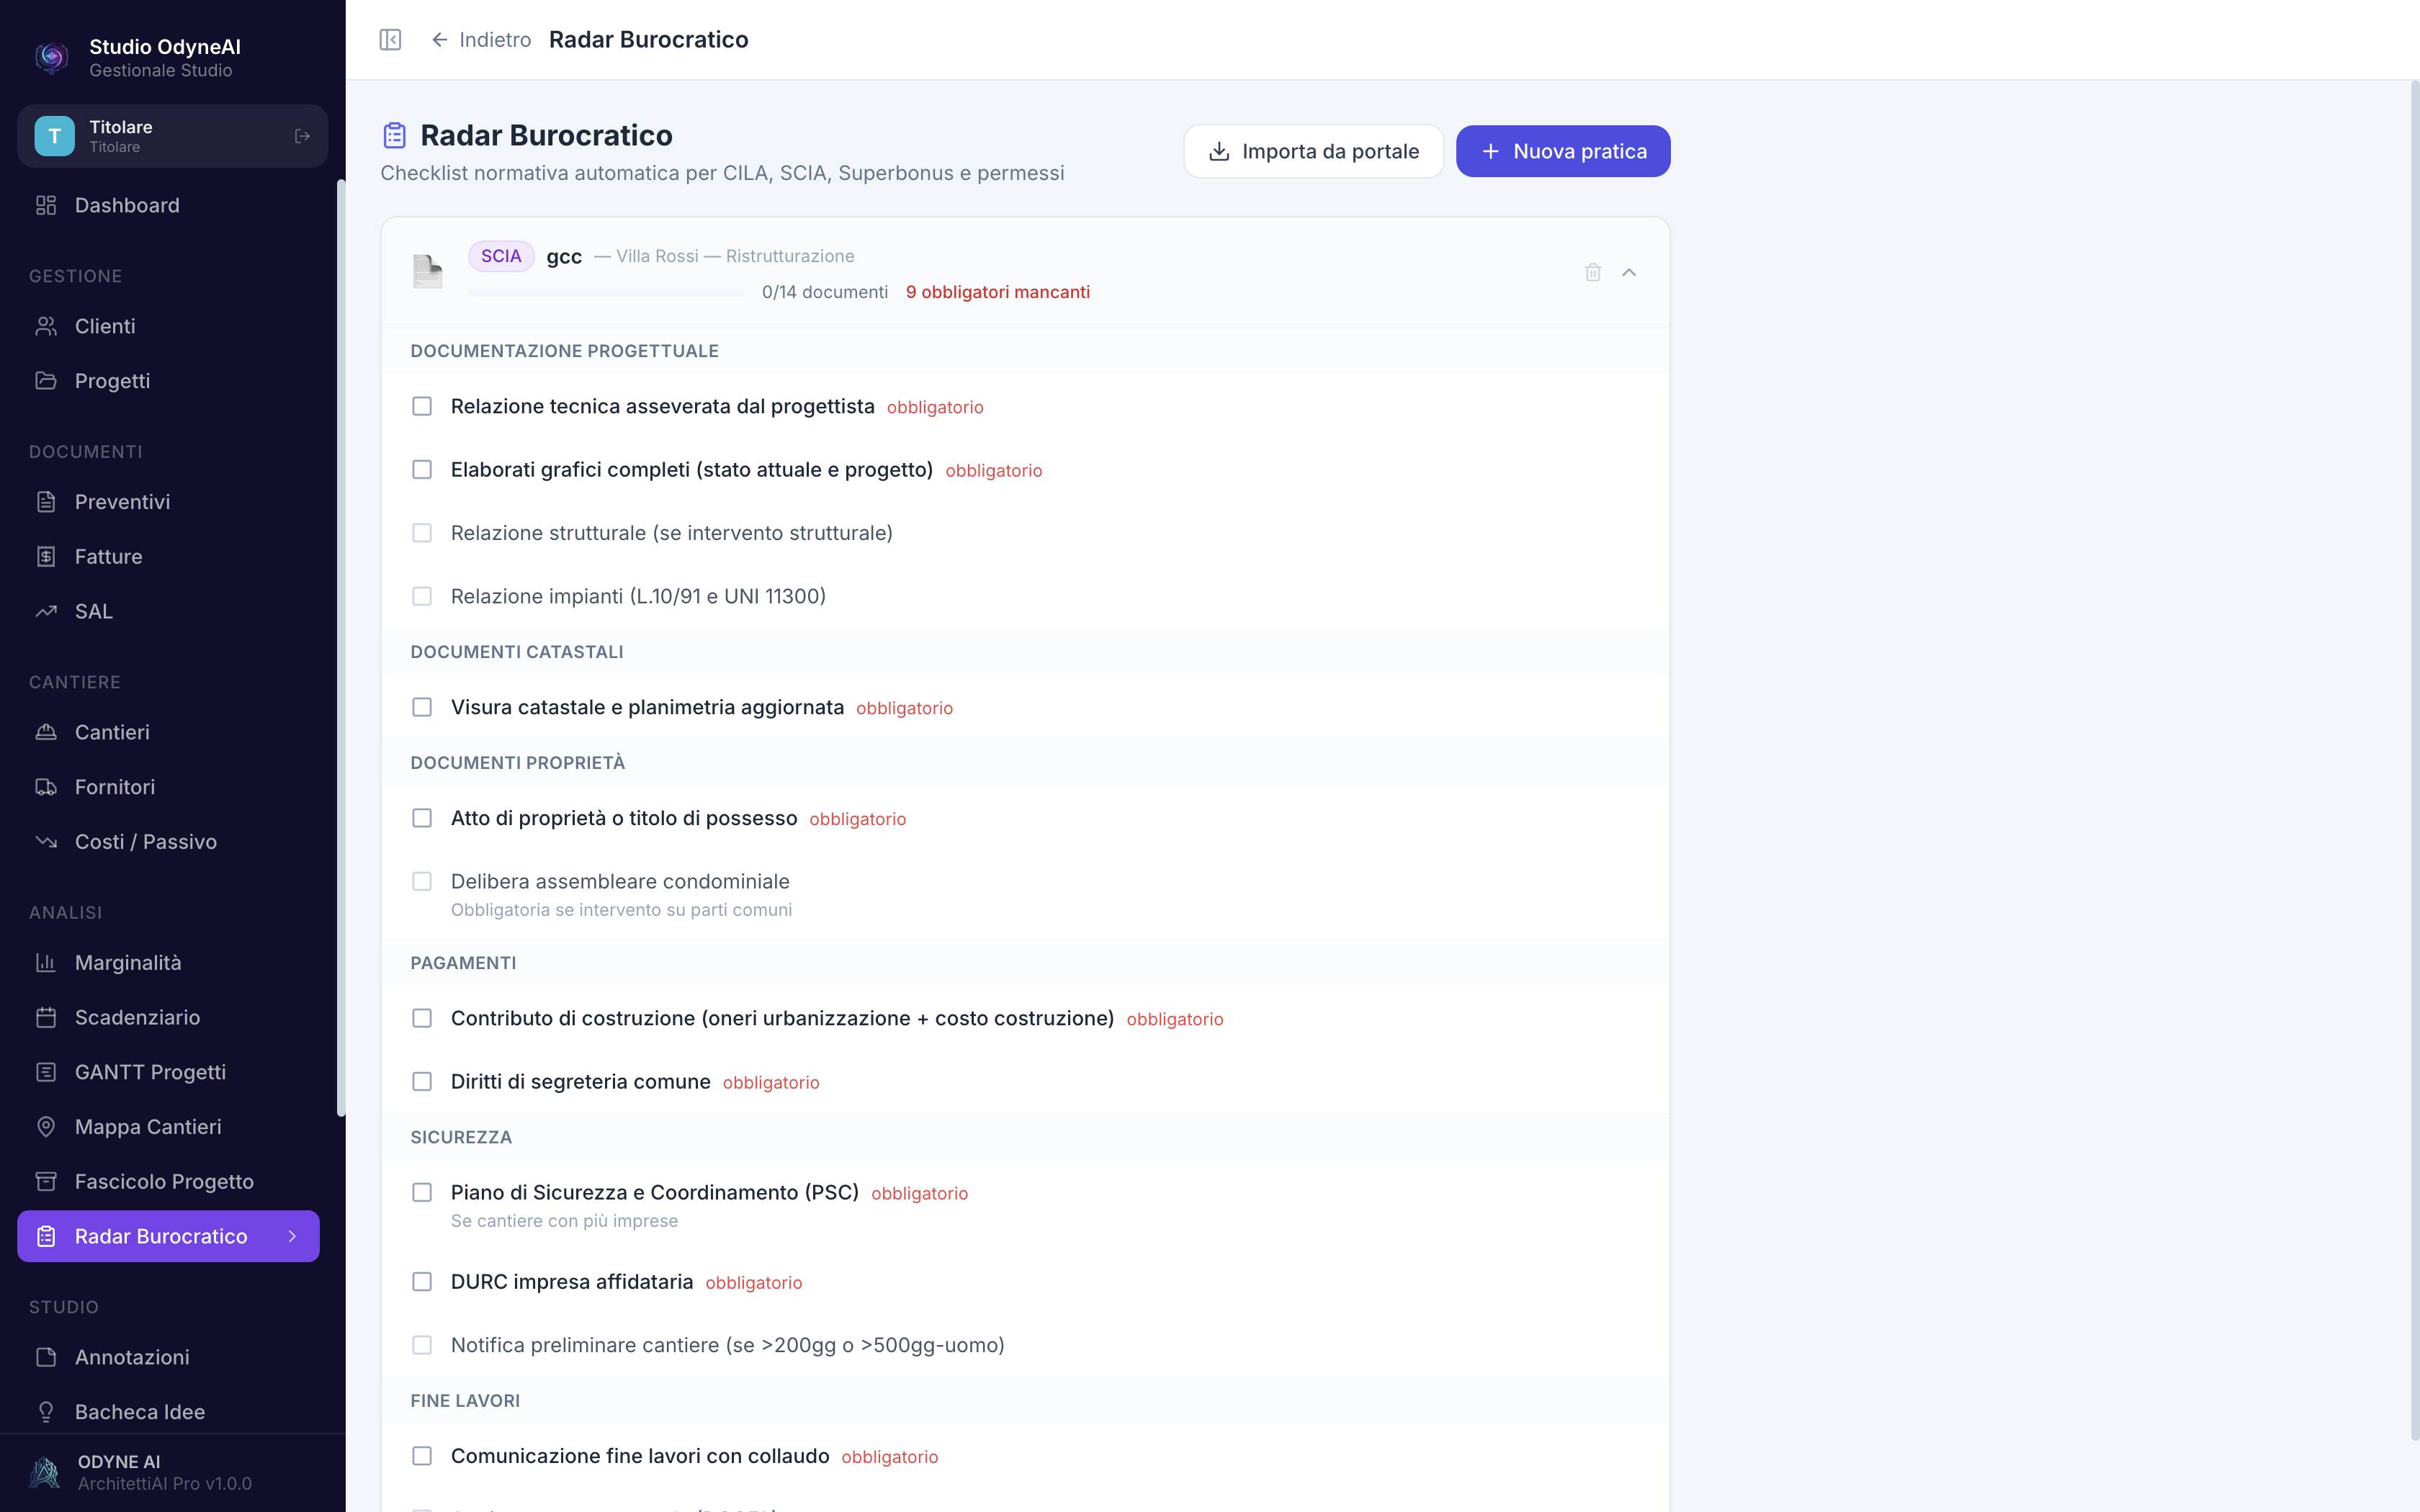Collapse the sidebar panel icon
Viewport: 2420px width, 1512px height.
[x=390, y=39]
